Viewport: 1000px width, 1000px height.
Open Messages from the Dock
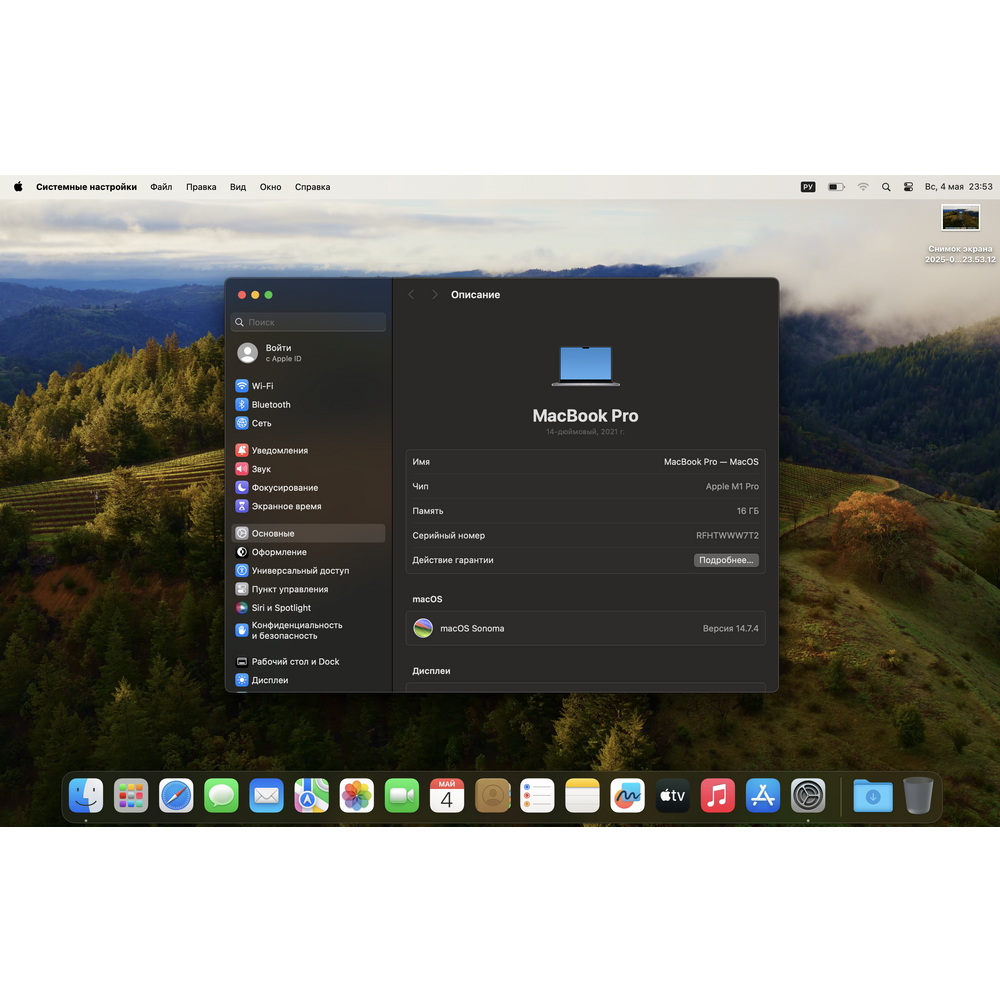221,795
